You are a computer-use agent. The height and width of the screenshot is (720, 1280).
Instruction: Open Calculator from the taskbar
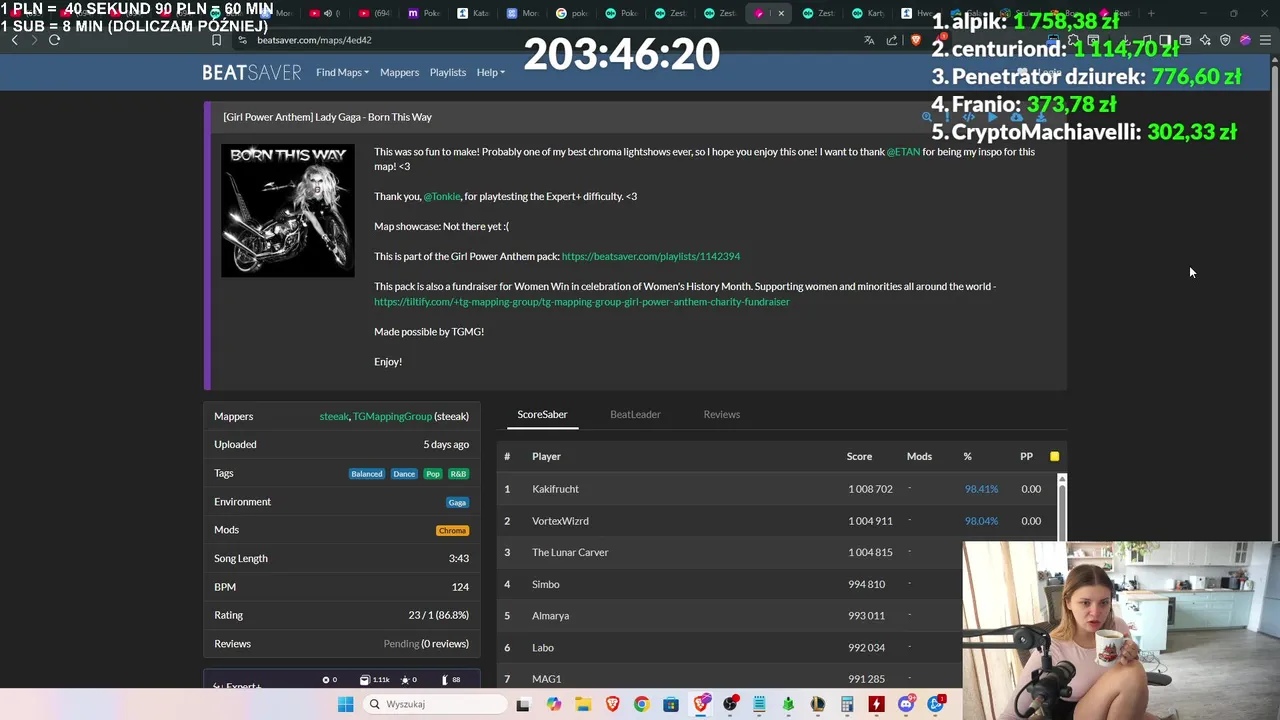(x=847, y=704)
